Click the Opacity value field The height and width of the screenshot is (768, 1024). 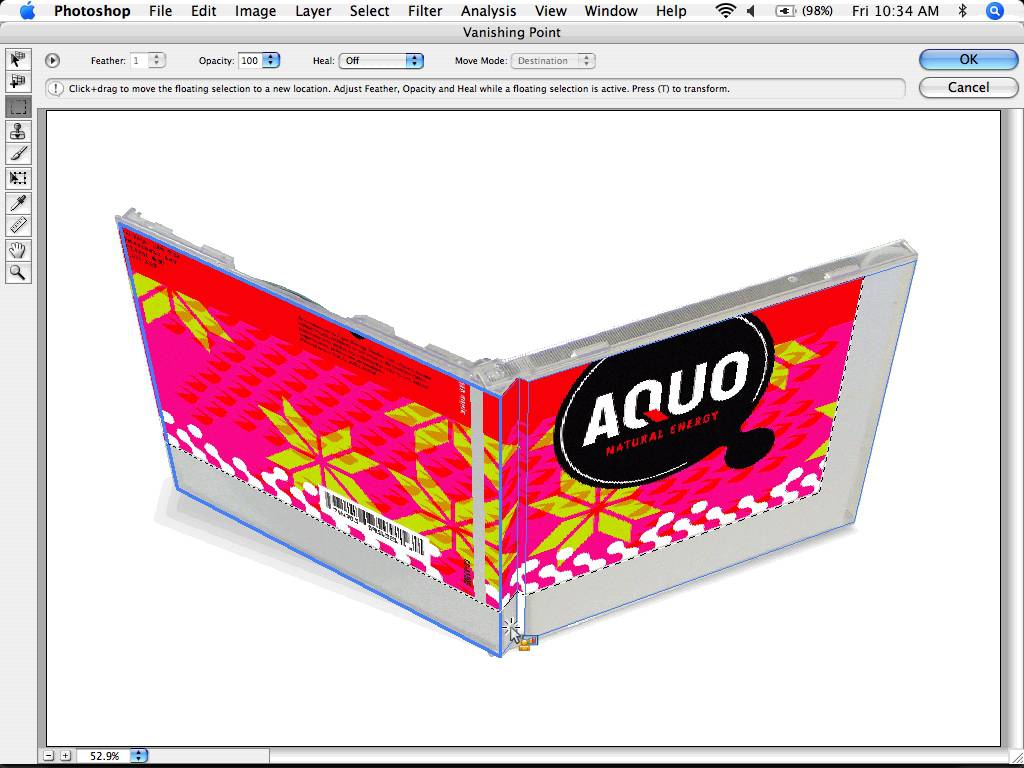click(x=250, y=61)
